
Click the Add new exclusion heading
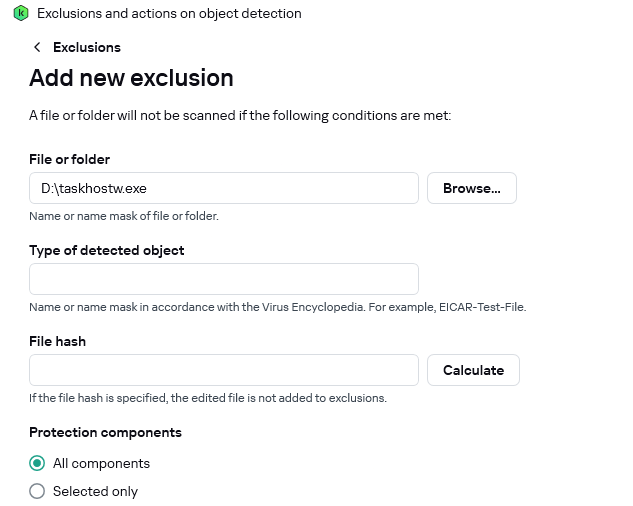(131, 78)
